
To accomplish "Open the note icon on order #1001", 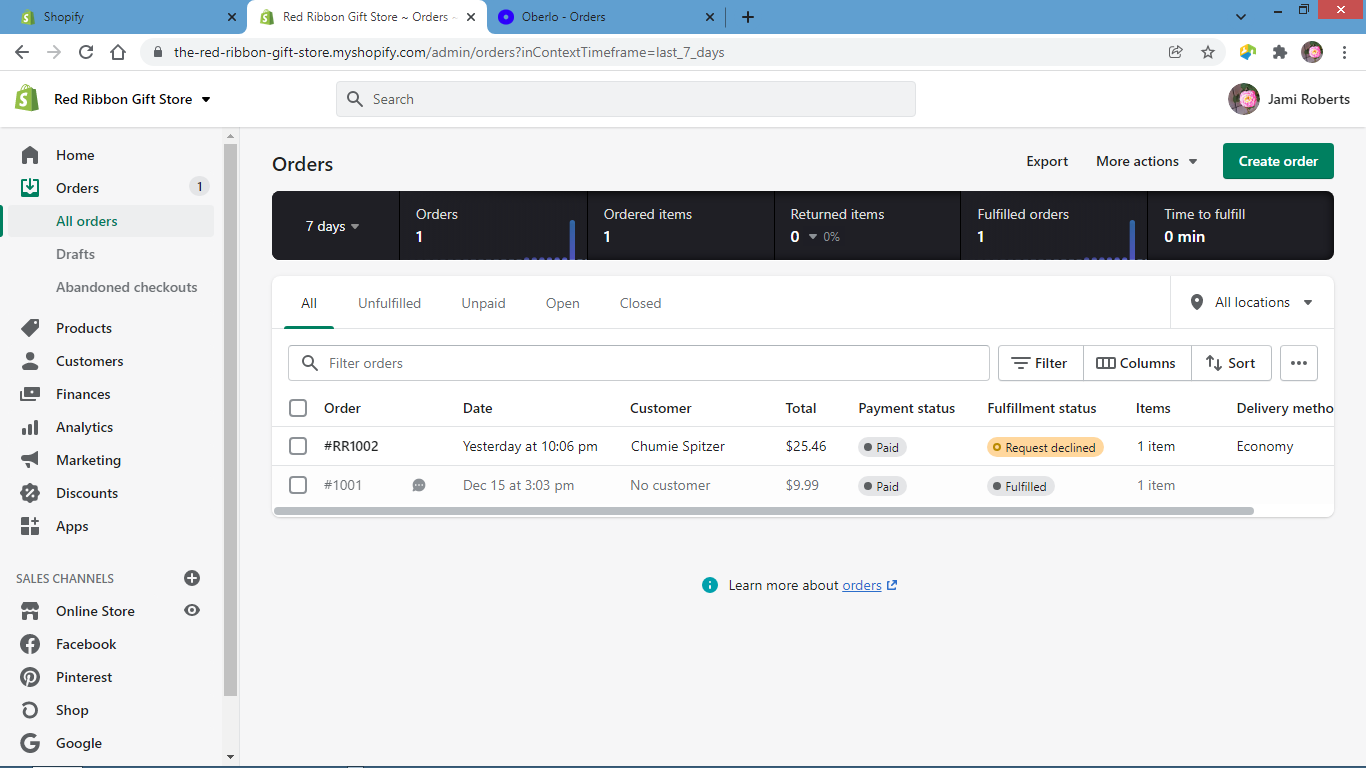I will (x=419, y=485).
